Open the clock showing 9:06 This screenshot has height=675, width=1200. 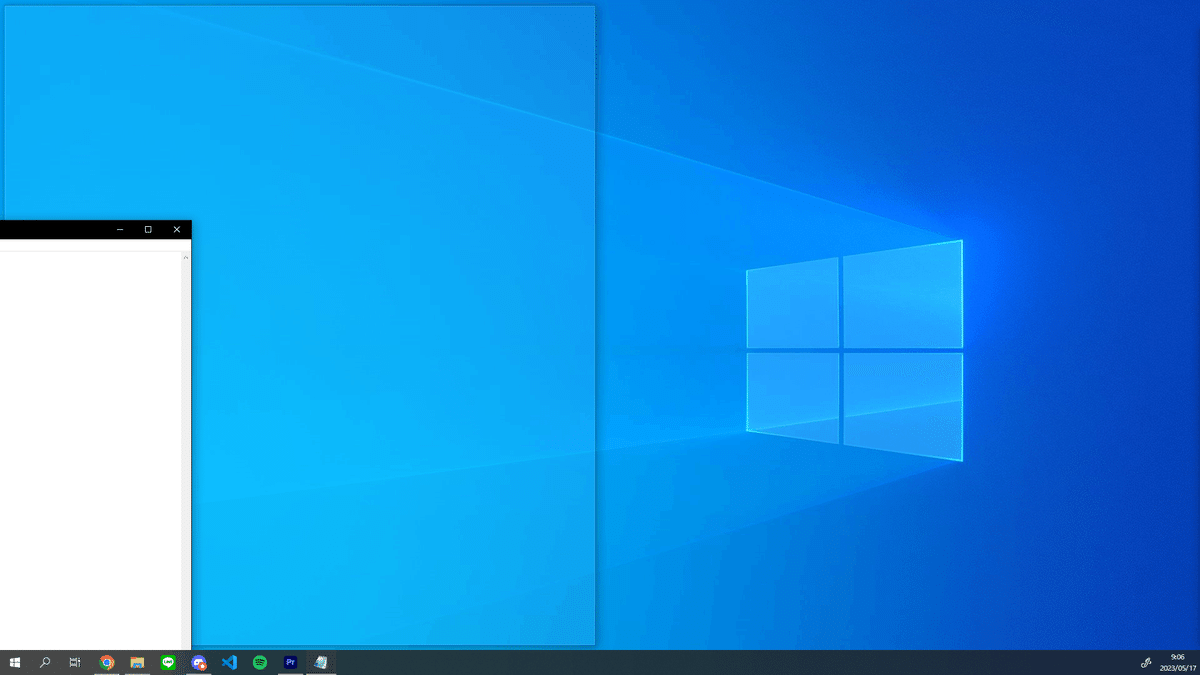(1178, 662)
